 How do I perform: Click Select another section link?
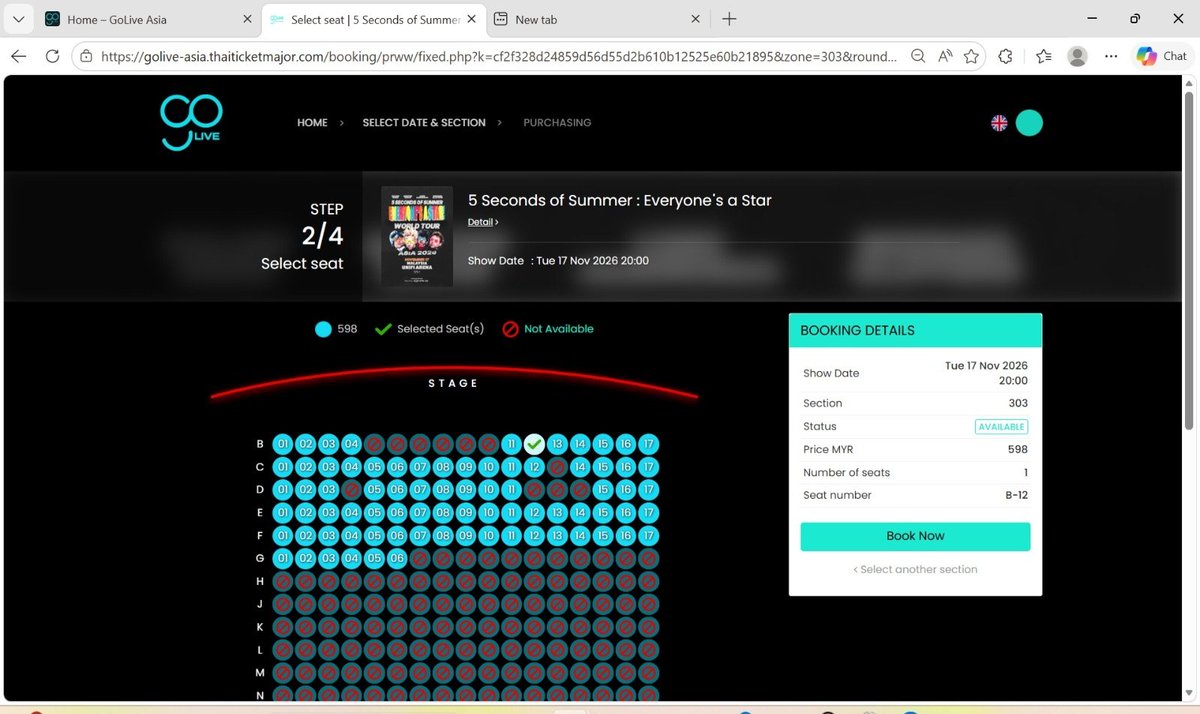tap(915, 569)
